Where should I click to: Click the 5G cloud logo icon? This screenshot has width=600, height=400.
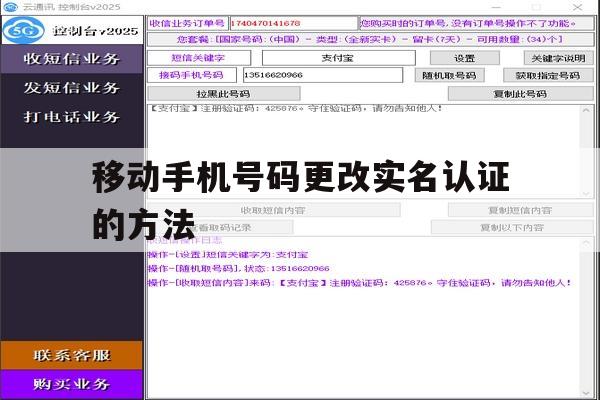23,30
